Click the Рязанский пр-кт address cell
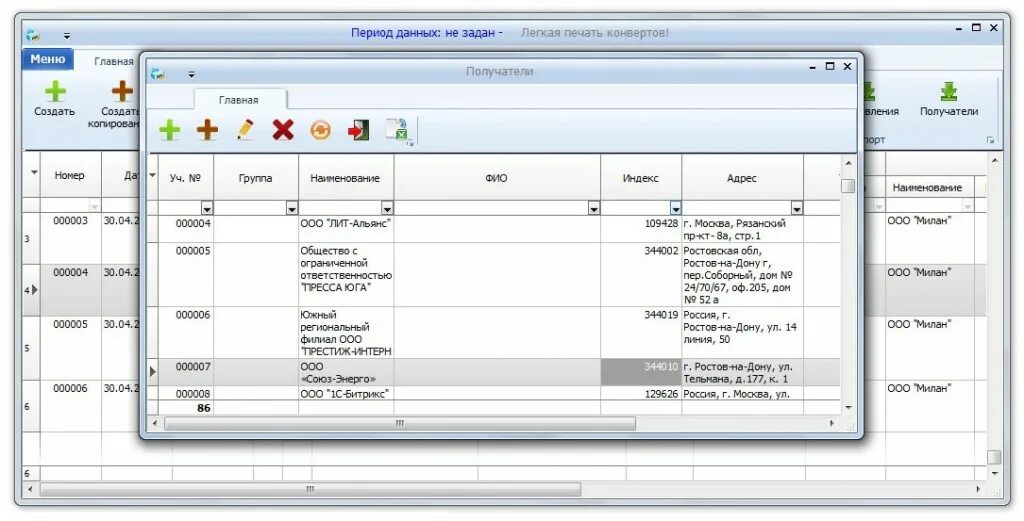Image resolution: width=1024 pixels, height=521 pixels. pos(742,229)
